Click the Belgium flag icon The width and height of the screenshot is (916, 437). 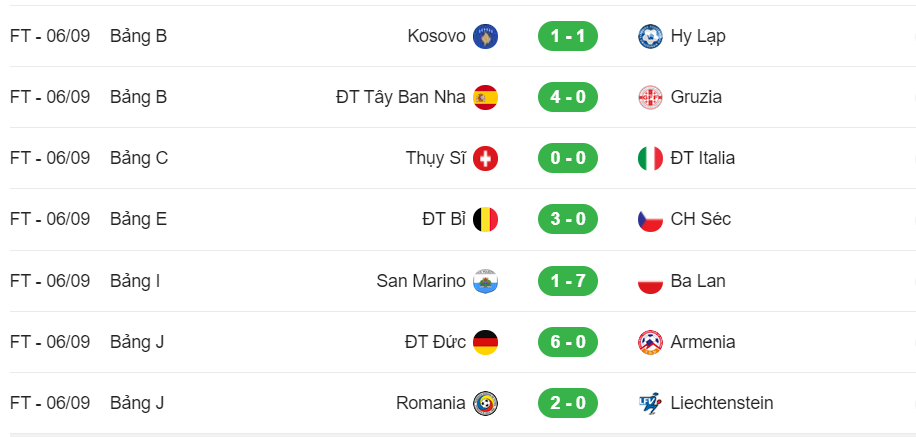[x=485, y=219]
